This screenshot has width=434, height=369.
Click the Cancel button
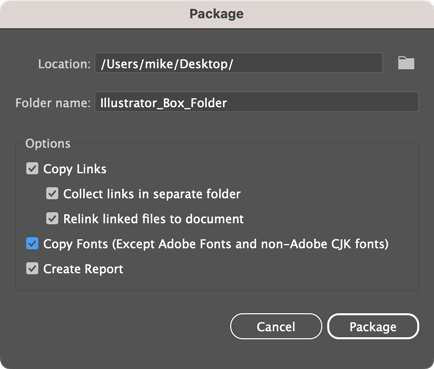276,326
